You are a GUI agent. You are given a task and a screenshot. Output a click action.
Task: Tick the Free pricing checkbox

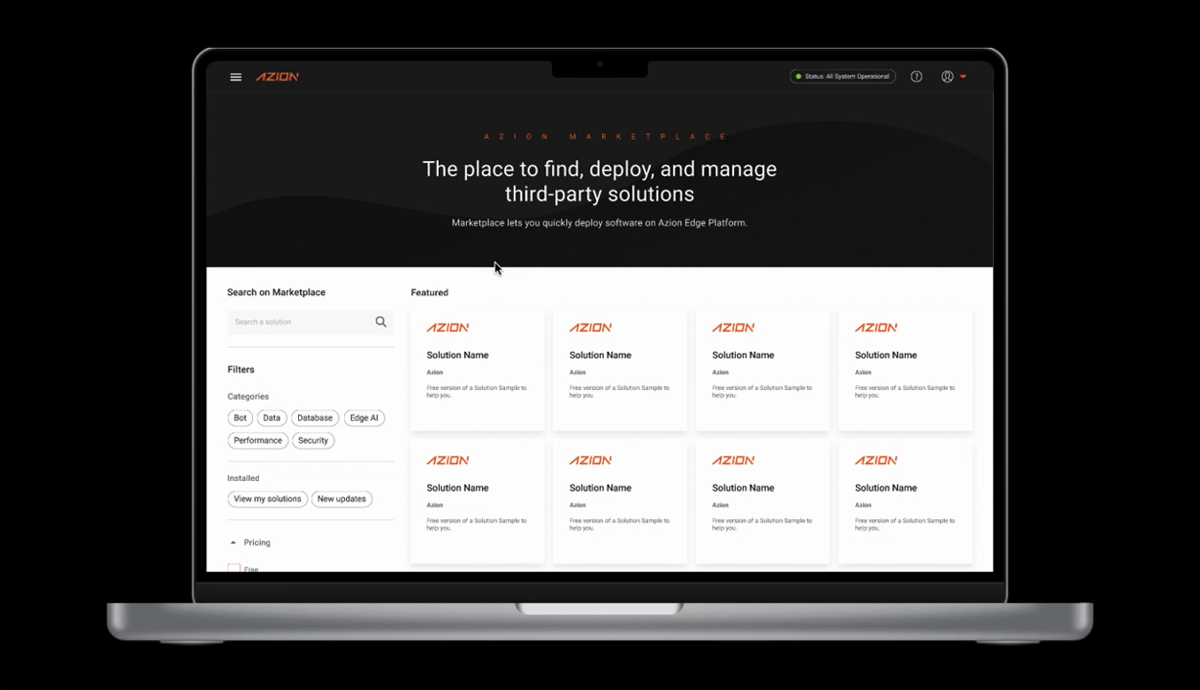point(234,568)
